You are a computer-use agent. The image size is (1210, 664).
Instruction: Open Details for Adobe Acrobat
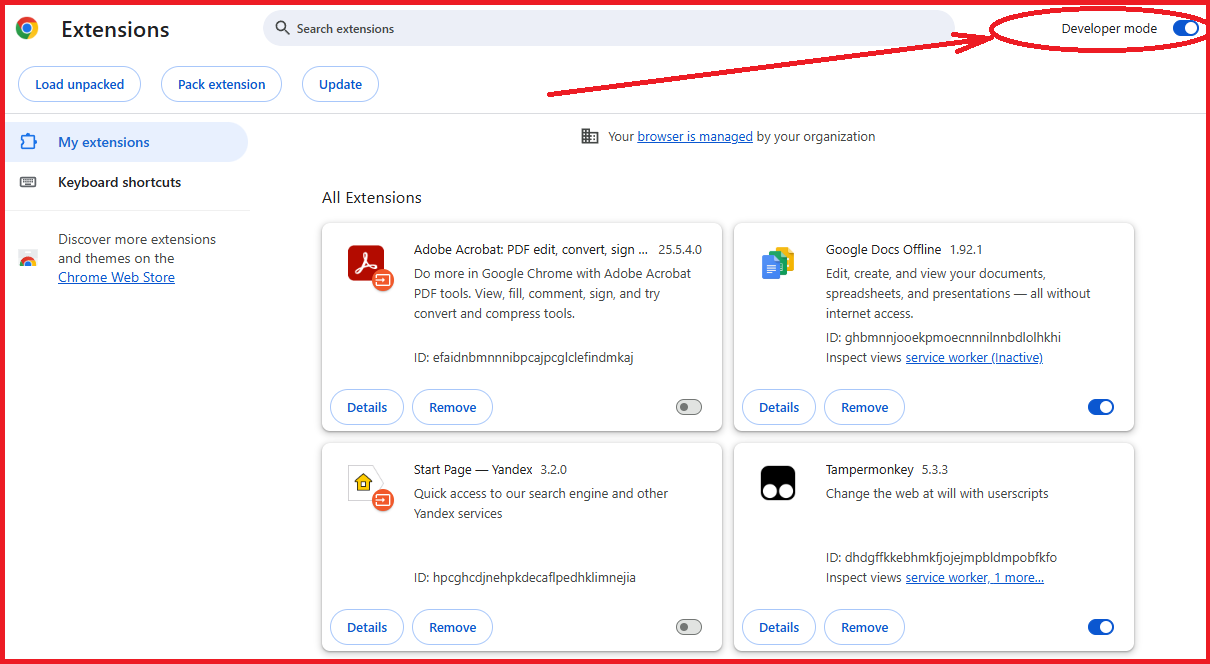click(367, 407)
